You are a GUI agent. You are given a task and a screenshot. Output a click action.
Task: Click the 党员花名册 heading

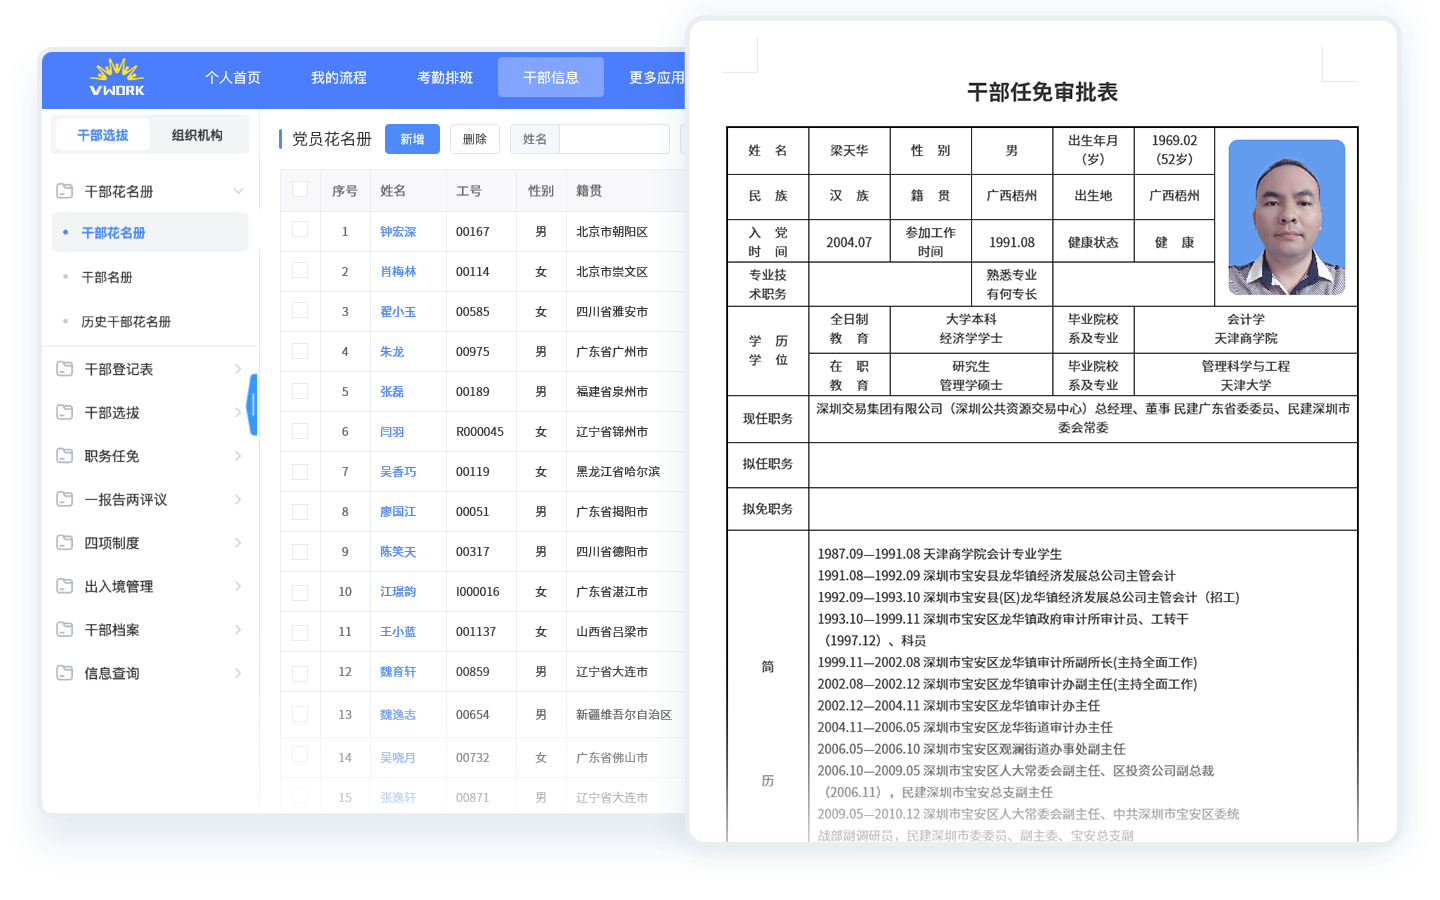coord(332,139)
